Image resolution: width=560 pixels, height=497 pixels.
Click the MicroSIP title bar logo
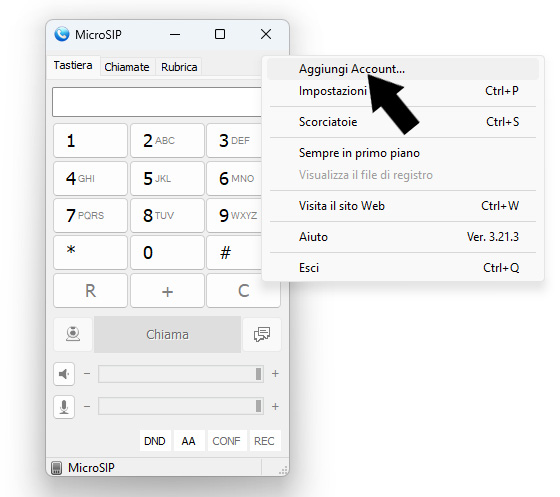[62, 34]
